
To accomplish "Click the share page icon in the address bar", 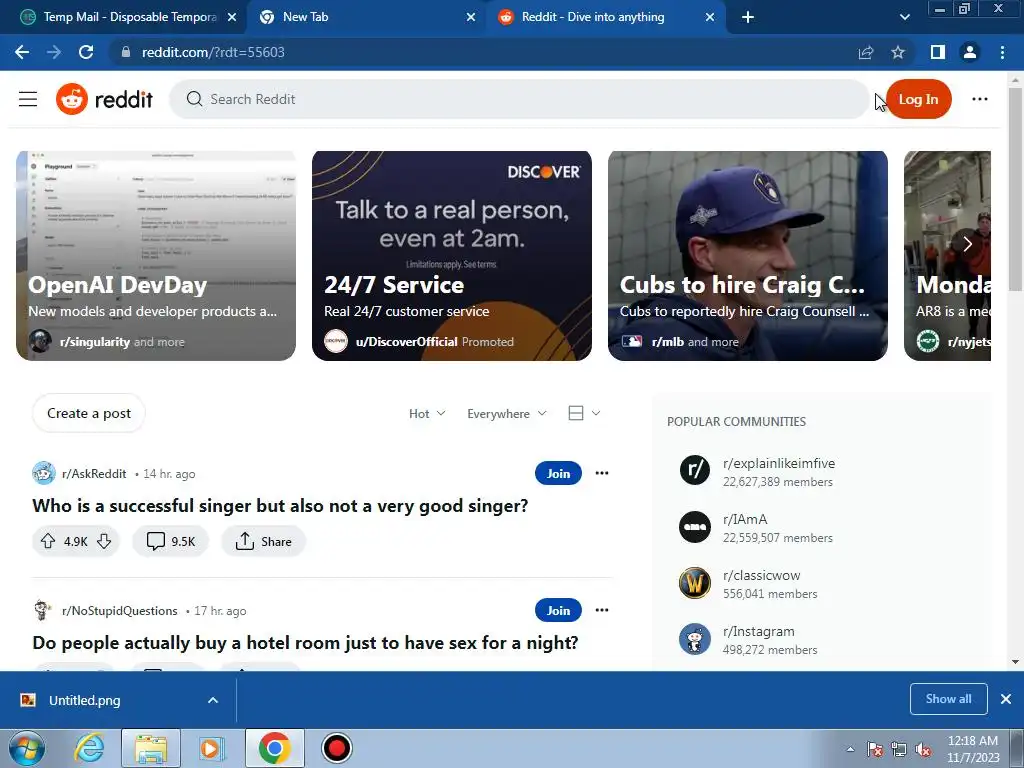I will (x=866, y=52).
